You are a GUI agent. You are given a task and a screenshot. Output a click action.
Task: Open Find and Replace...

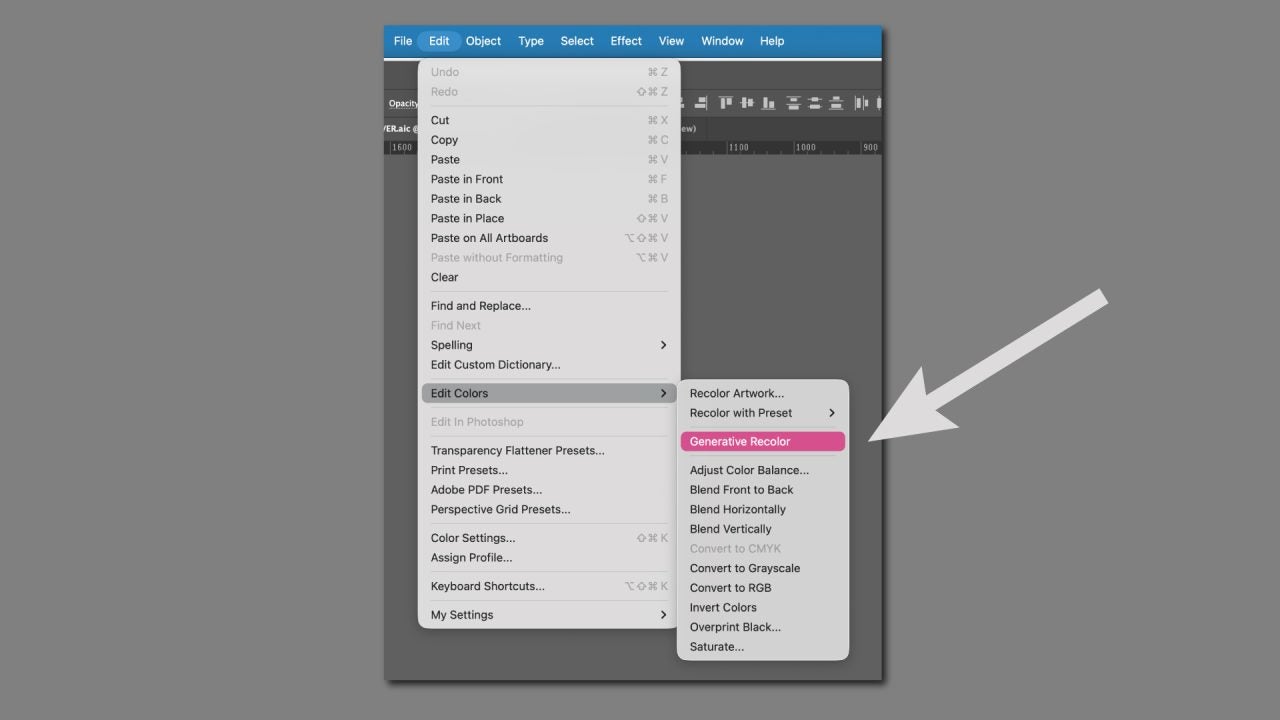[x=549, y=306]
